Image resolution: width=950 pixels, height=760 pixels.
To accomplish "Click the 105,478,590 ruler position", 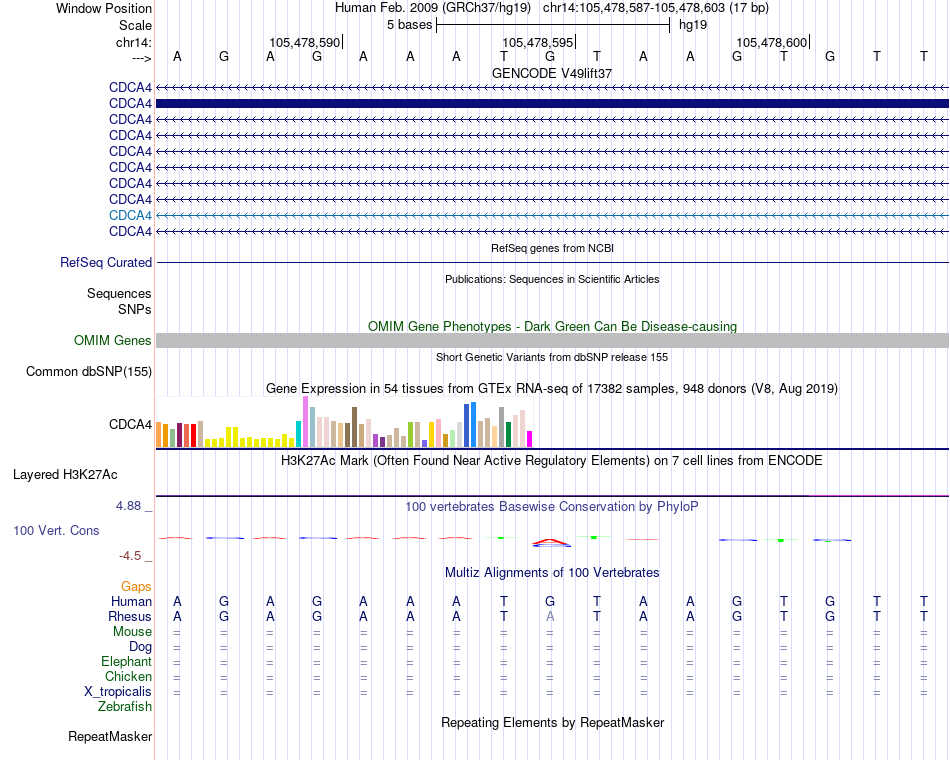I will point(305,42).
